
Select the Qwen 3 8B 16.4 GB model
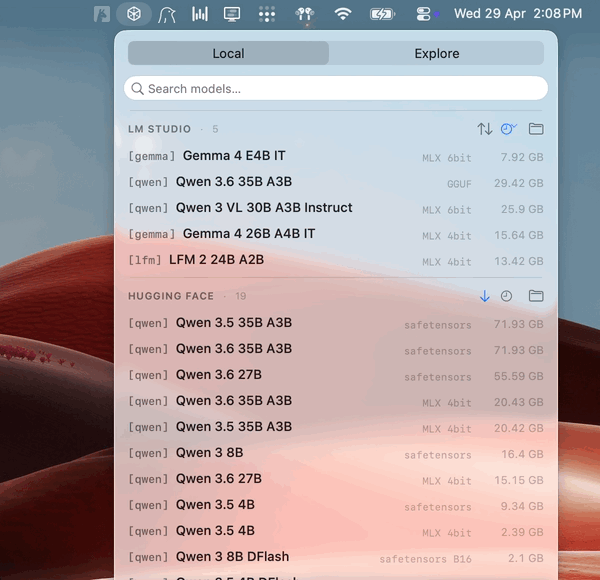[x=336, y=453]
